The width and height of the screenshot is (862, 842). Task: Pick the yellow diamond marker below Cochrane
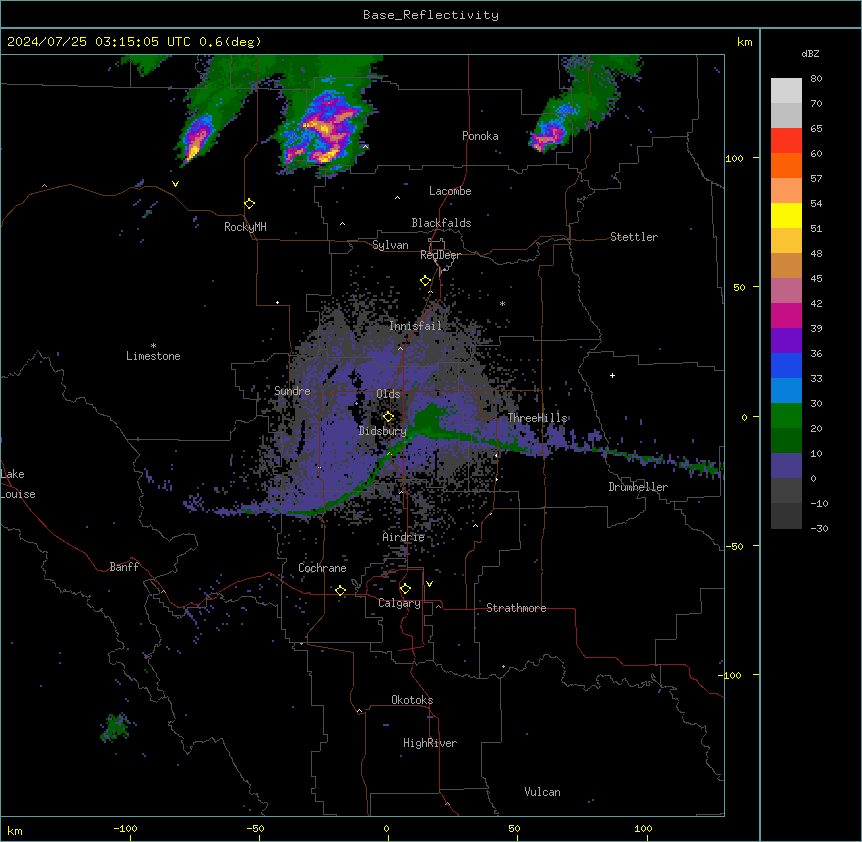(x=340, y=590)
